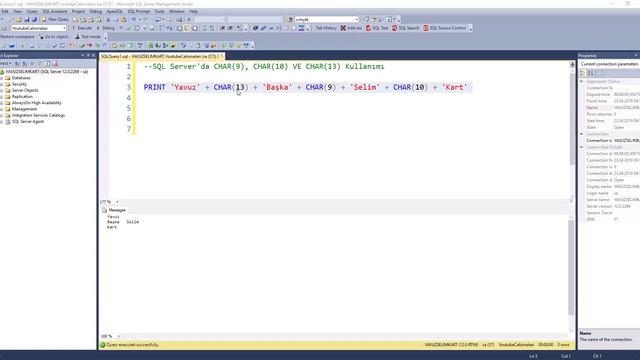Click the Save toolbar icon
The image size is (640, 360).
point(27,19)
